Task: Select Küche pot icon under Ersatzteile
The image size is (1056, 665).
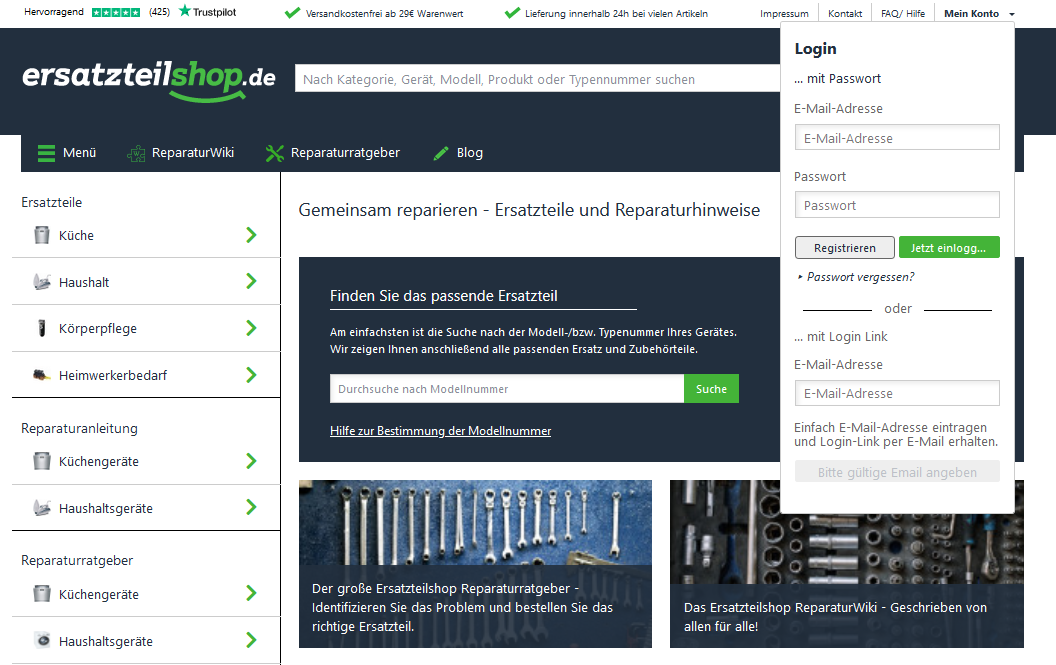Action: (41, 235)
